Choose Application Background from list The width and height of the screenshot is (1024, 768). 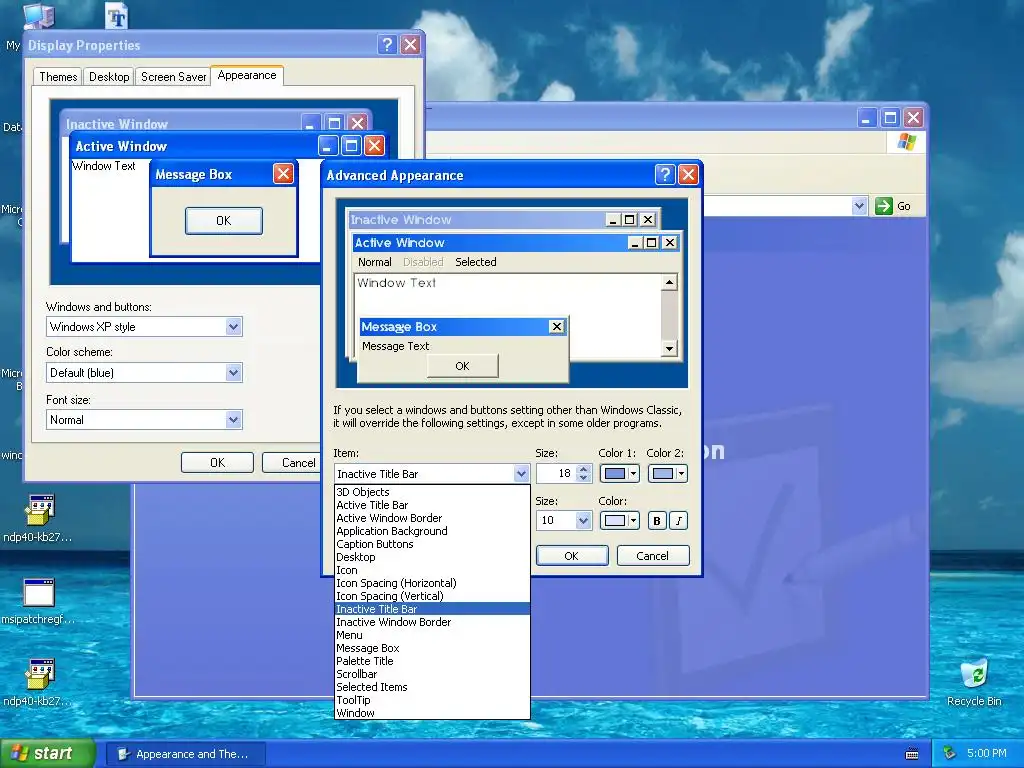(x=432, y=531)
